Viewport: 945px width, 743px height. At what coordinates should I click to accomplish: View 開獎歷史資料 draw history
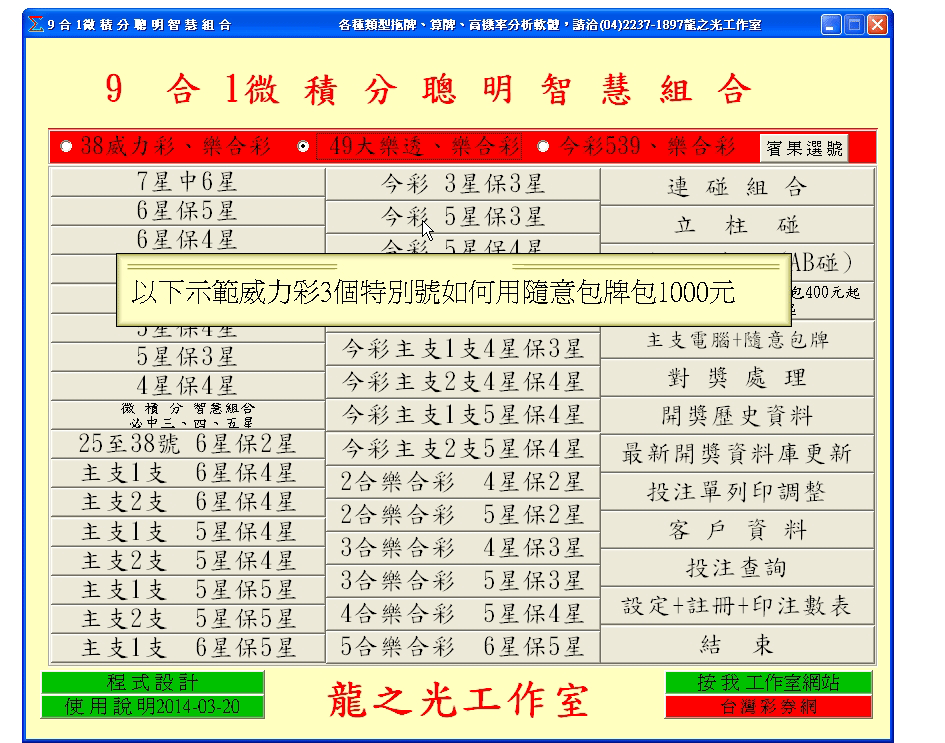click(737, 416)
